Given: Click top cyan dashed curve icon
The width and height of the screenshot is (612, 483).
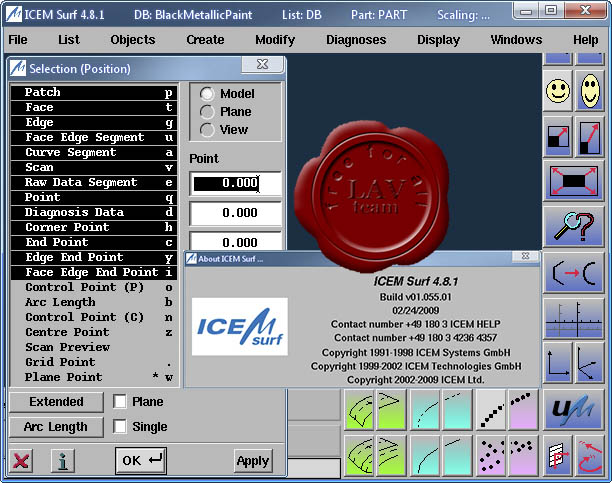Looking at the screenshot, I should point(426,410).
